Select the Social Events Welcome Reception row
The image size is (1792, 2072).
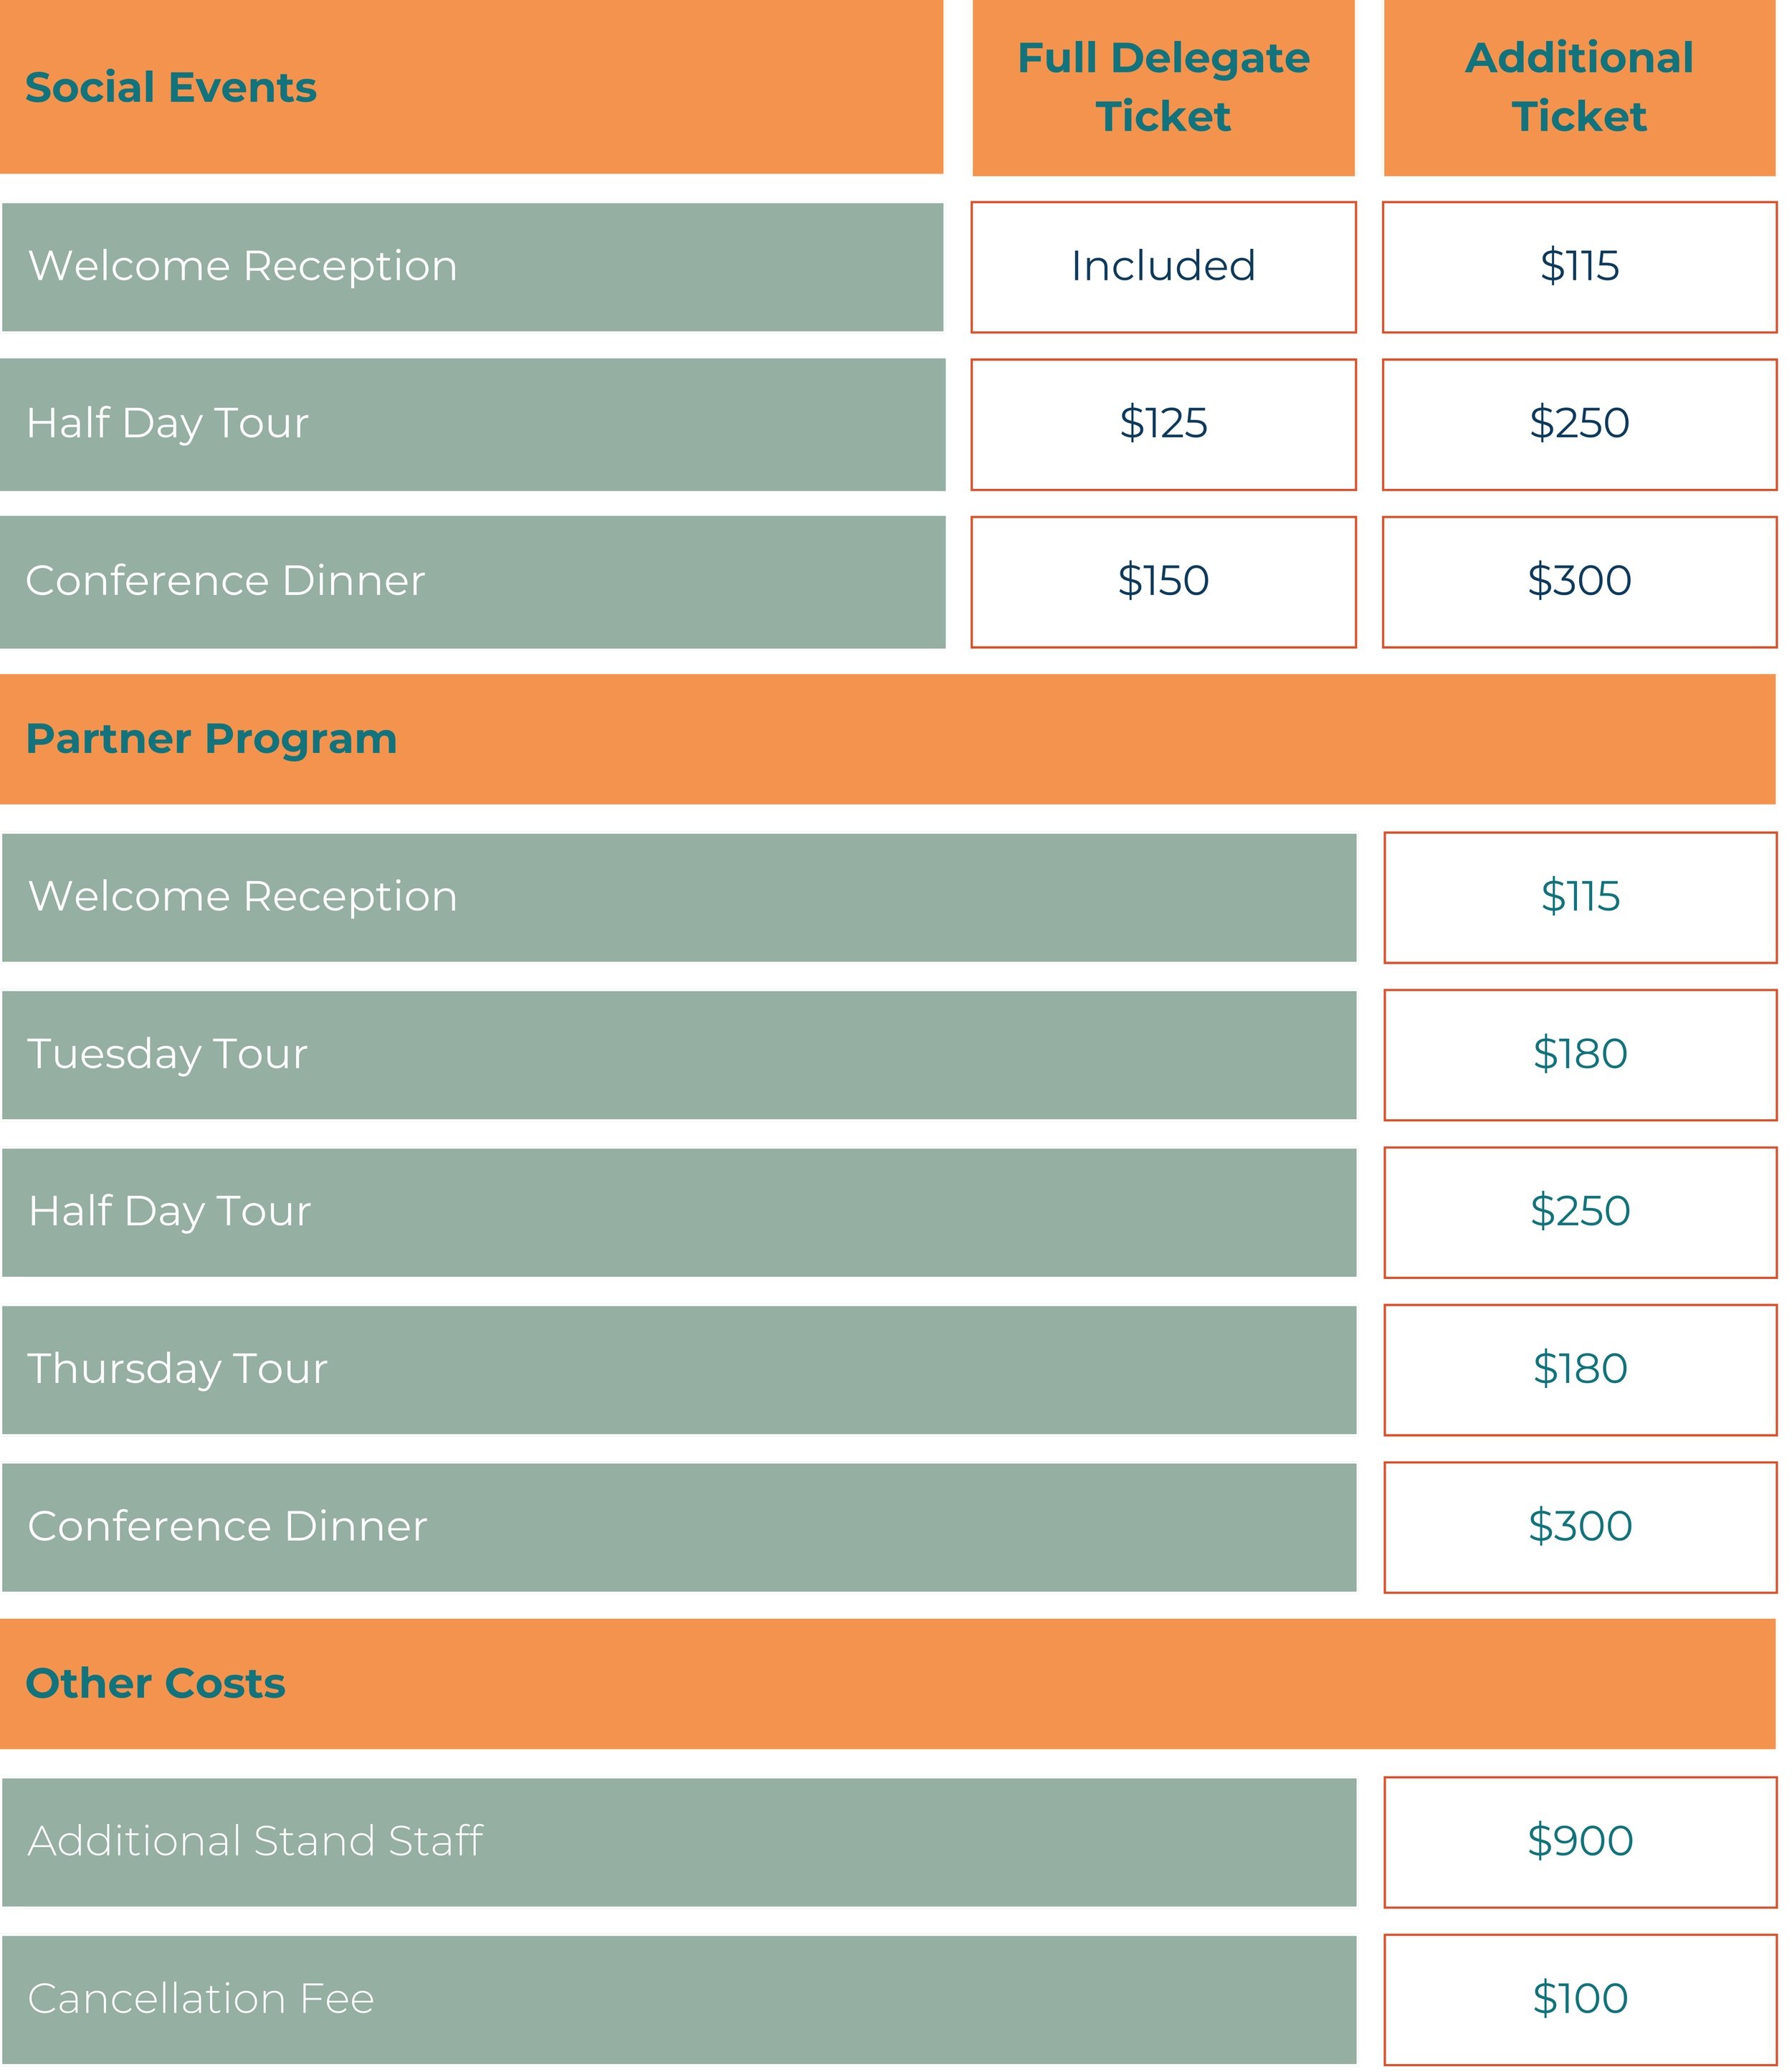coord(473,267)
